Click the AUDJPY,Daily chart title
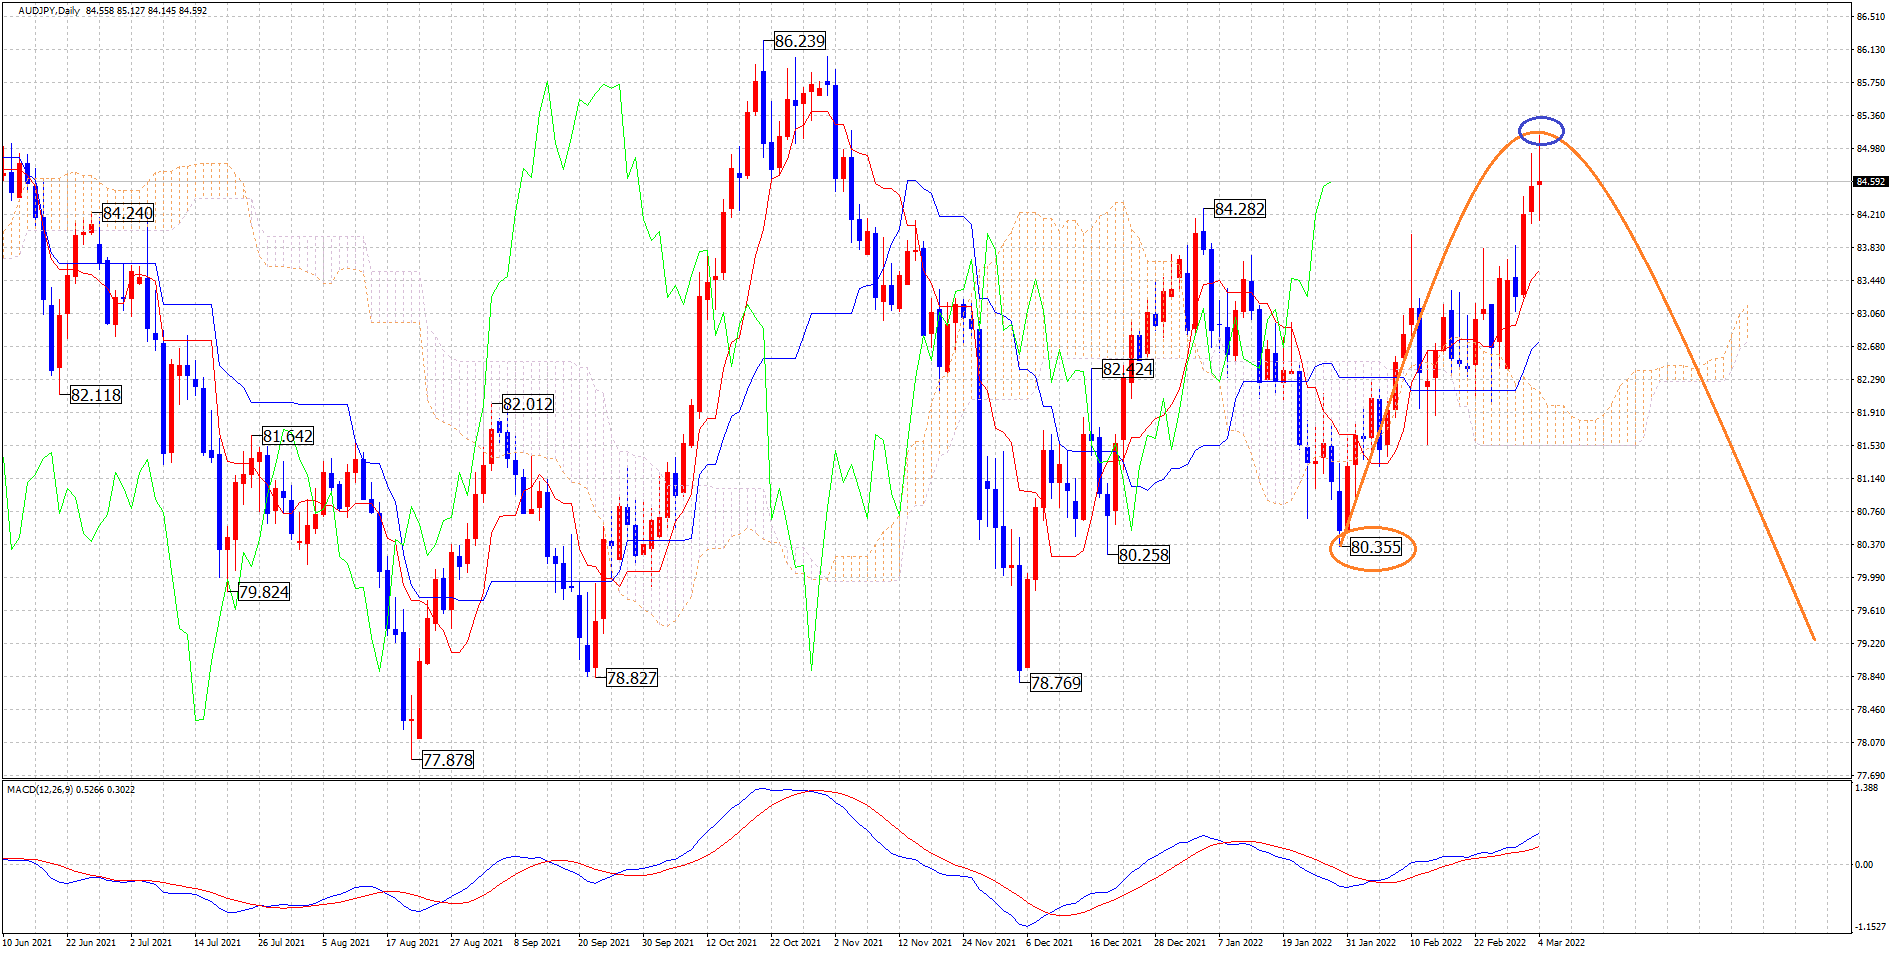Screen dimensions: 1892x954 (49, 11)
